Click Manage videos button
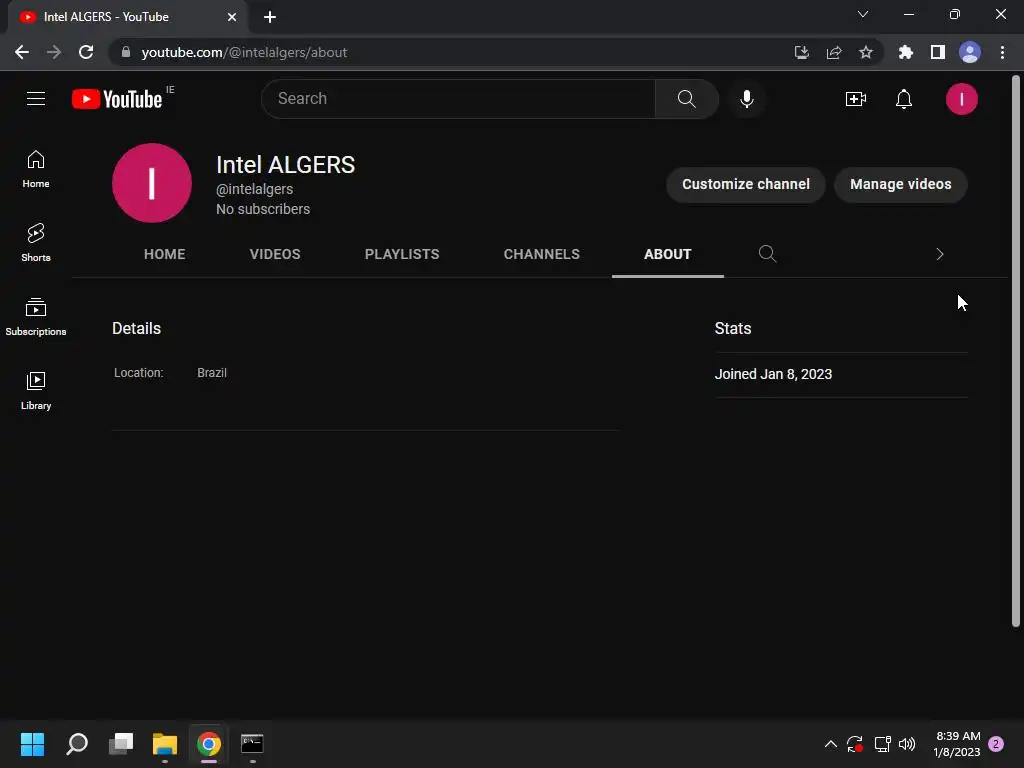This screenshot has height=768, width=1024. click(901, 184)
